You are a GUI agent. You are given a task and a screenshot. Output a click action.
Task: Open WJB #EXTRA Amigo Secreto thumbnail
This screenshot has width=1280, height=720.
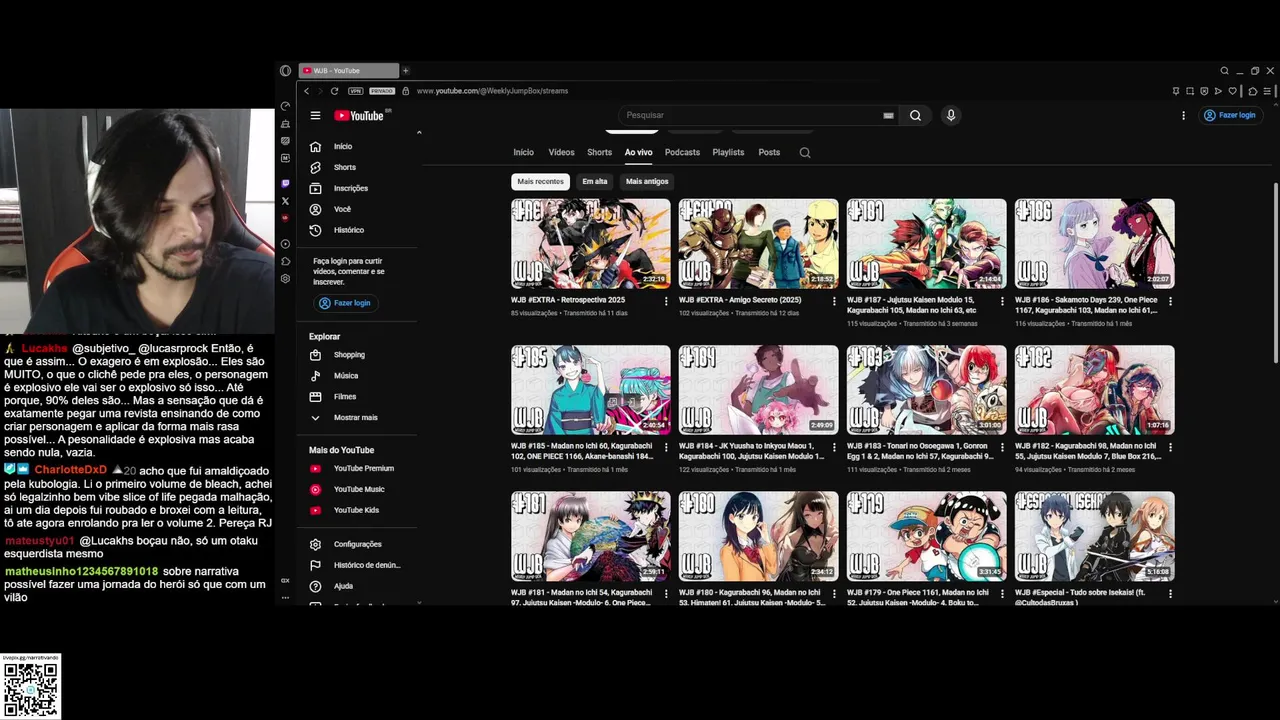[759, 244]
